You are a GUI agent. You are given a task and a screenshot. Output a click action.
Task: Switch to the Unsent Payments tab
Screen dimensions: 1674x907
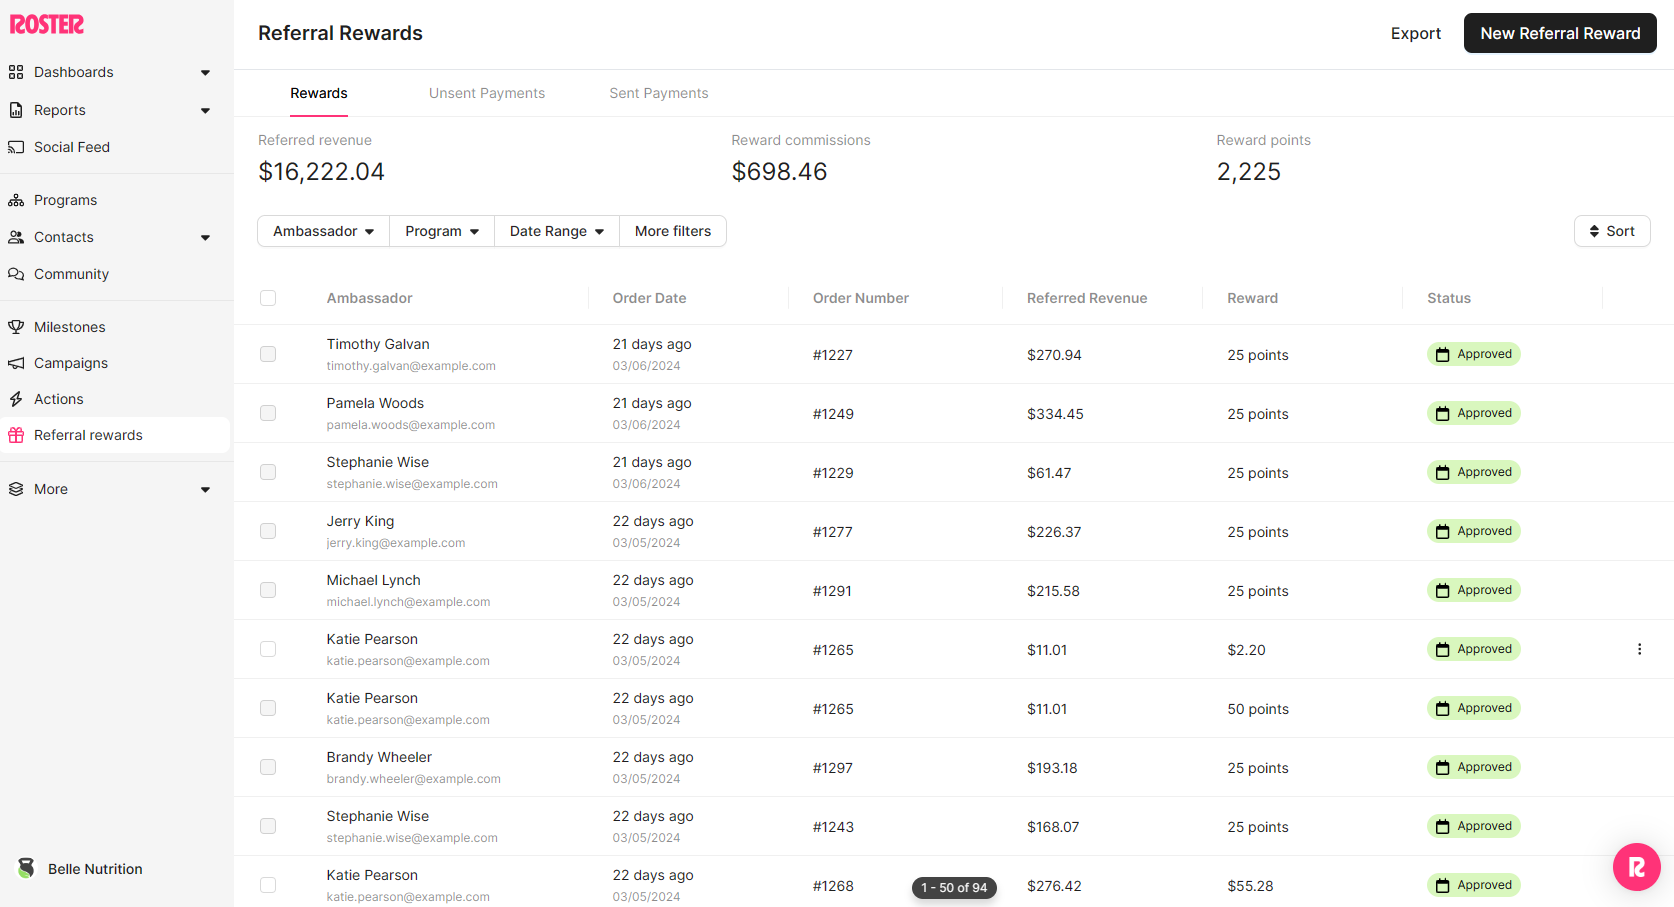click(x=487, y=93)
